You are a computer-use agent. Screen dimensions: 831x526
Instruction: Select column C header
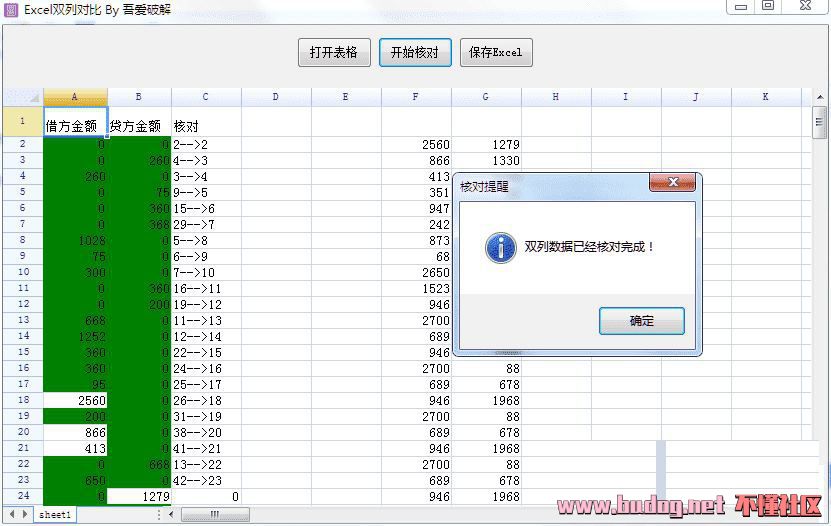coord(206,97)
